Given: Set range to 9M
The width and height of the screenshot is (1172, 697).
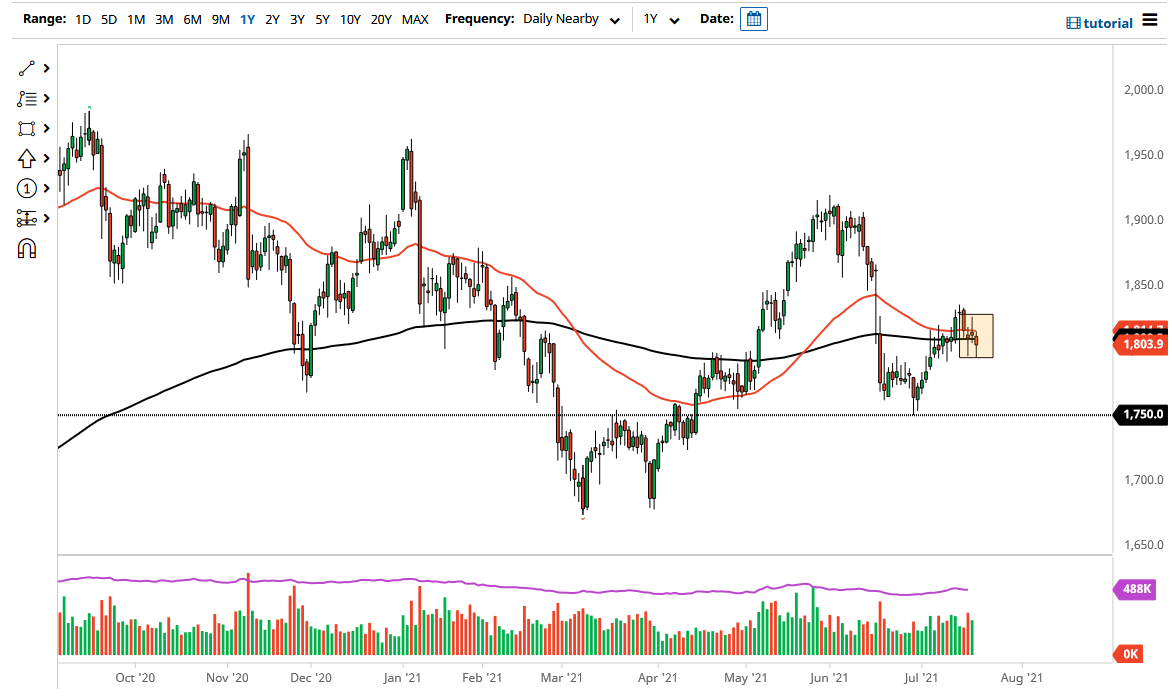Looking at the screenshot, I should (x=220, y=19).
